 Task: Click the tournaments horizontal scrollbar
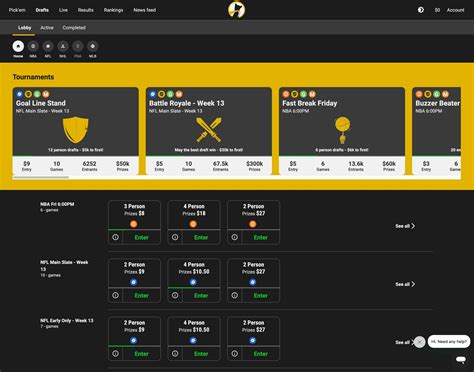pos(41,177)
